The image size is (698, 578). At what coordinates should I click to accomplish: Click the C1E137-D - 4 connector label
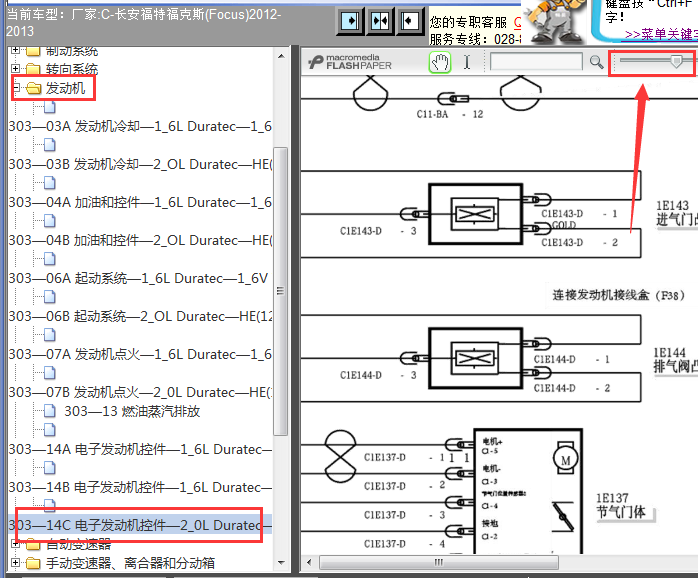pos(404,544)
